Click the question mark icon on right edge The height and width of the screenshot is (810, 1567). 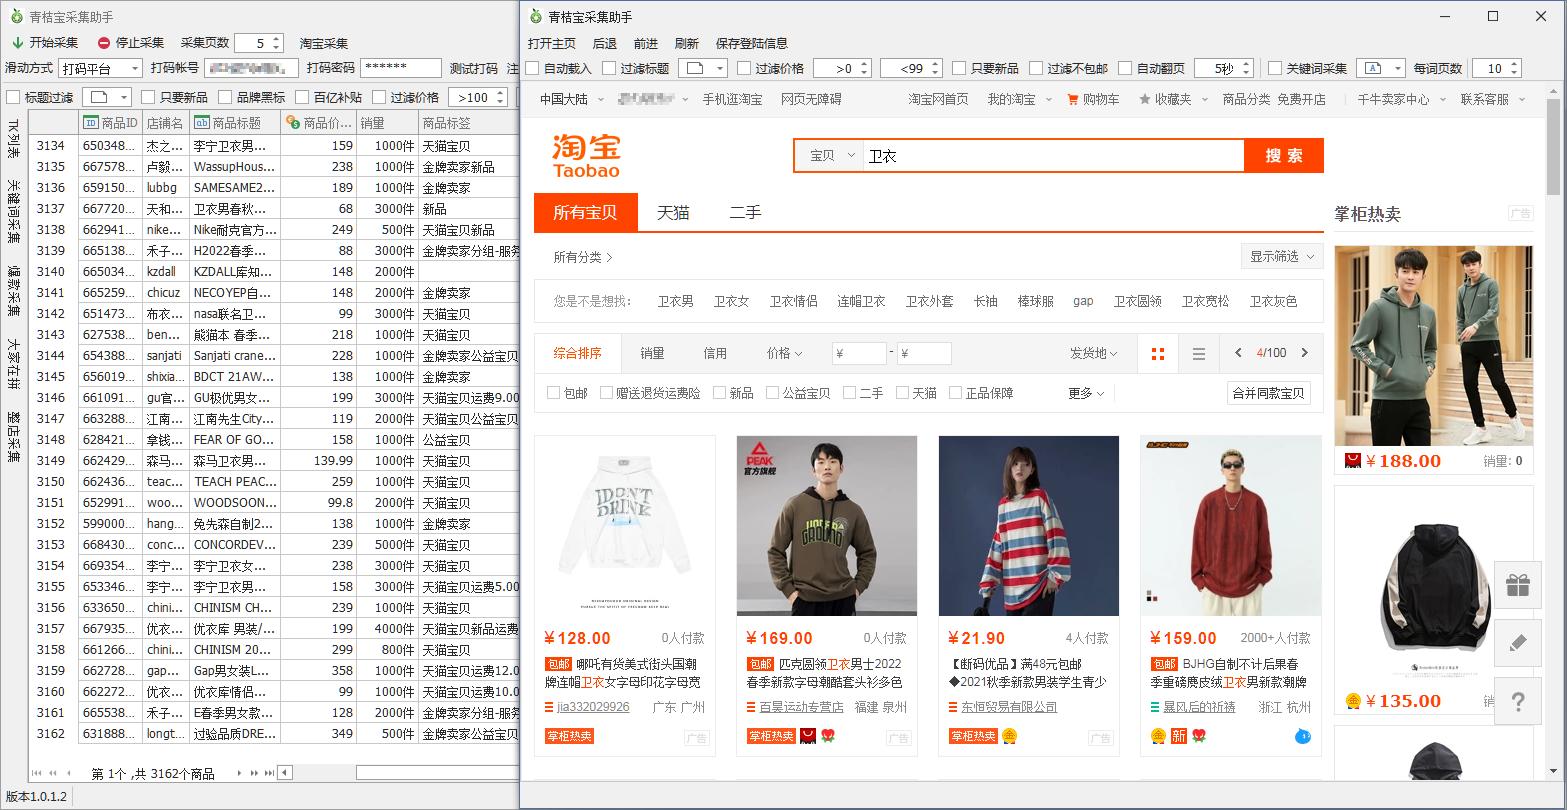(x=1518, y=701)
